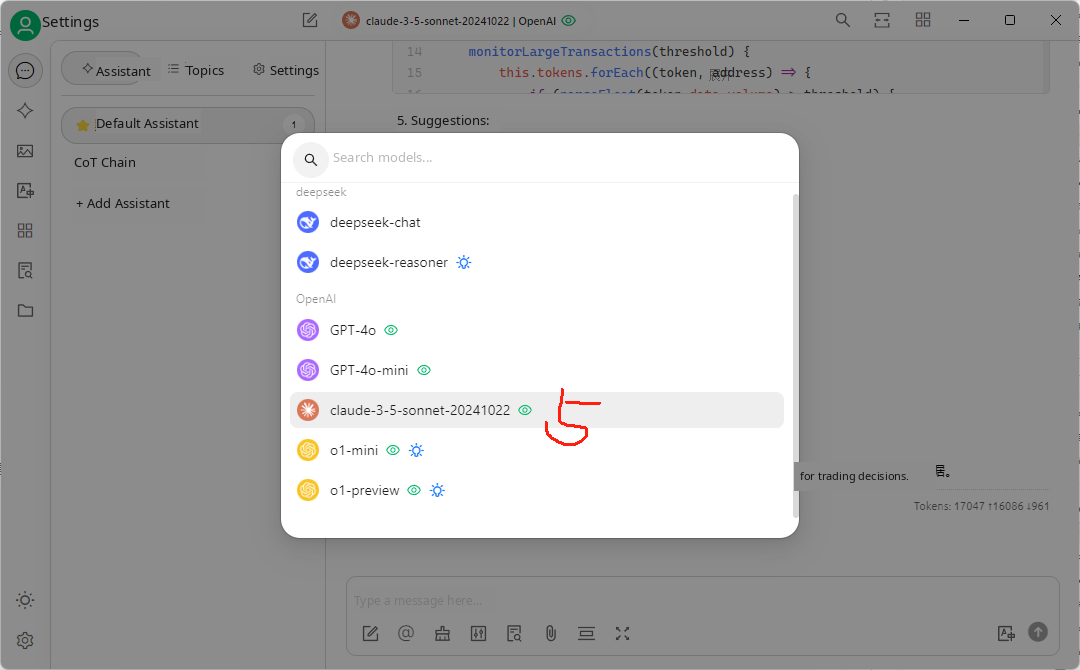Click the icon after 'for trading decisions.'
Image resolution: width=1080 pixels, height=670 pixels.
coord(942,472)
